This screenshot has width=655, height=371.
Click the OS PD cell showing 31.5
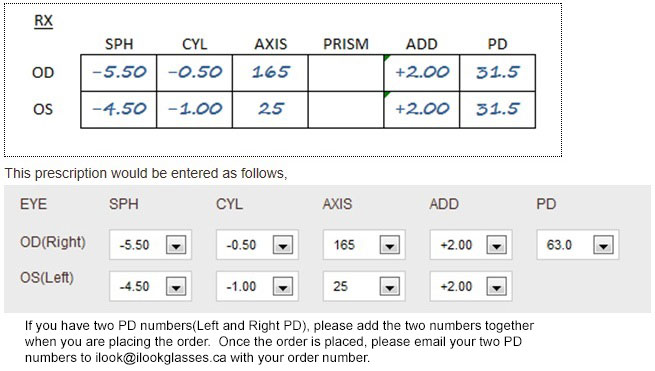coord(498,109)
